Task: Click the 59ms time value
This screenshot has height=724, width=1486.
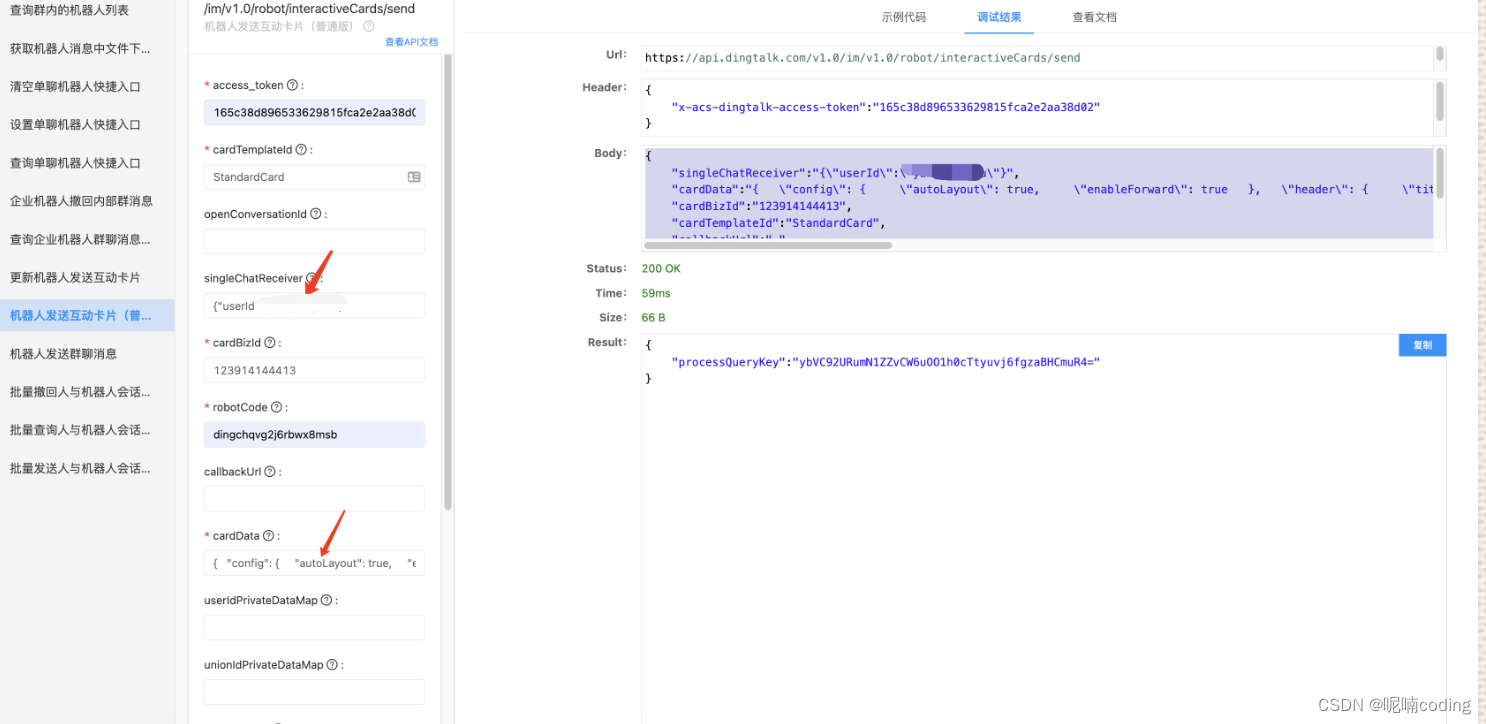Action: [x=656, y=293]
